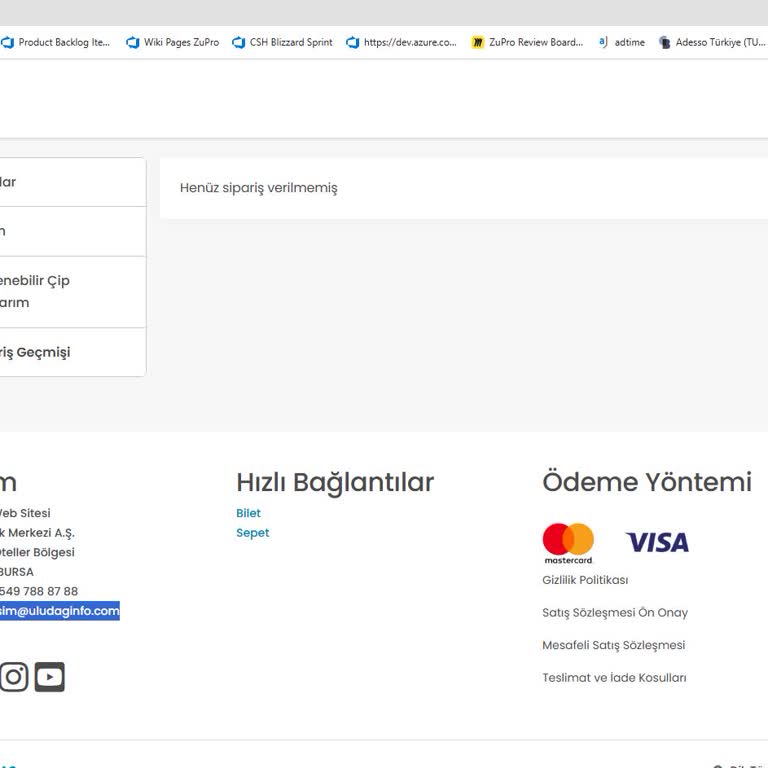Open the Adesso Türkiye bookmark
The height and width of the screenshot is (768, 768).
(x=712, y=42)
